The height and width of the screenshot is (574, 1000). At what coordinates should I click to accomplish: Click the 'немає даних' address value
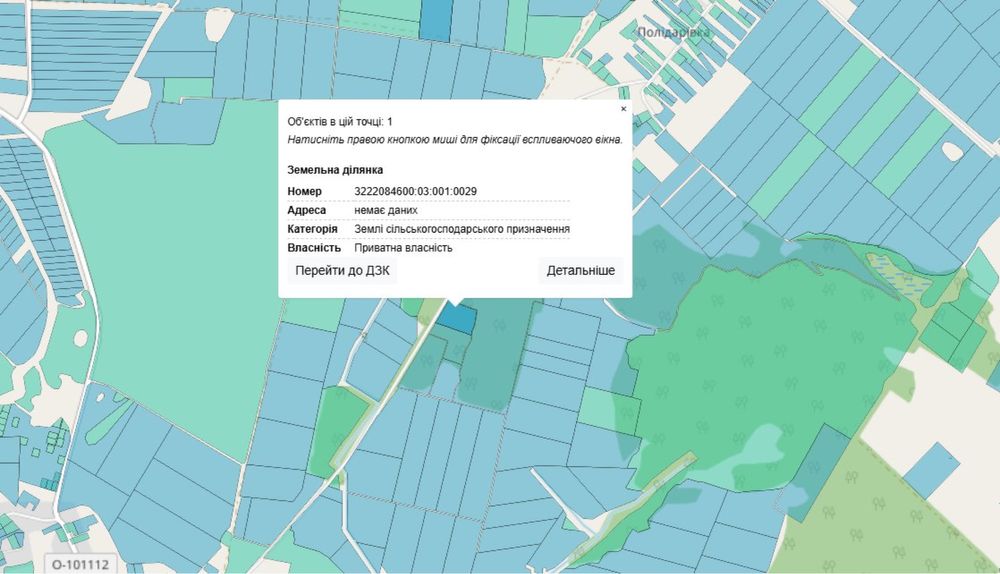[386, 210]
